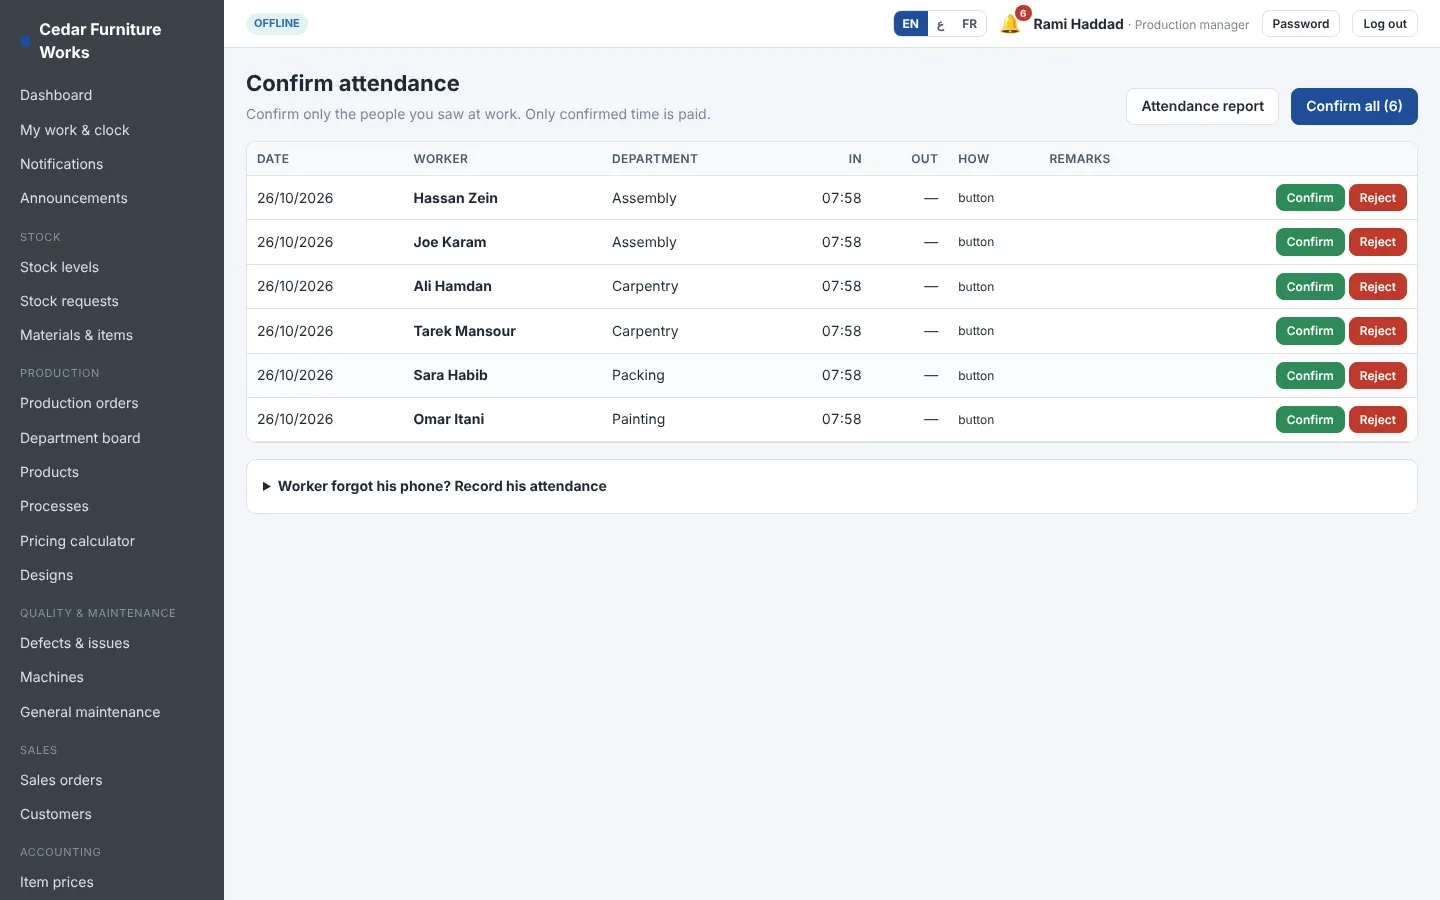Open Notifications in the sidebar
This screenshot has height=900, width=1440.
pos(112,164)
